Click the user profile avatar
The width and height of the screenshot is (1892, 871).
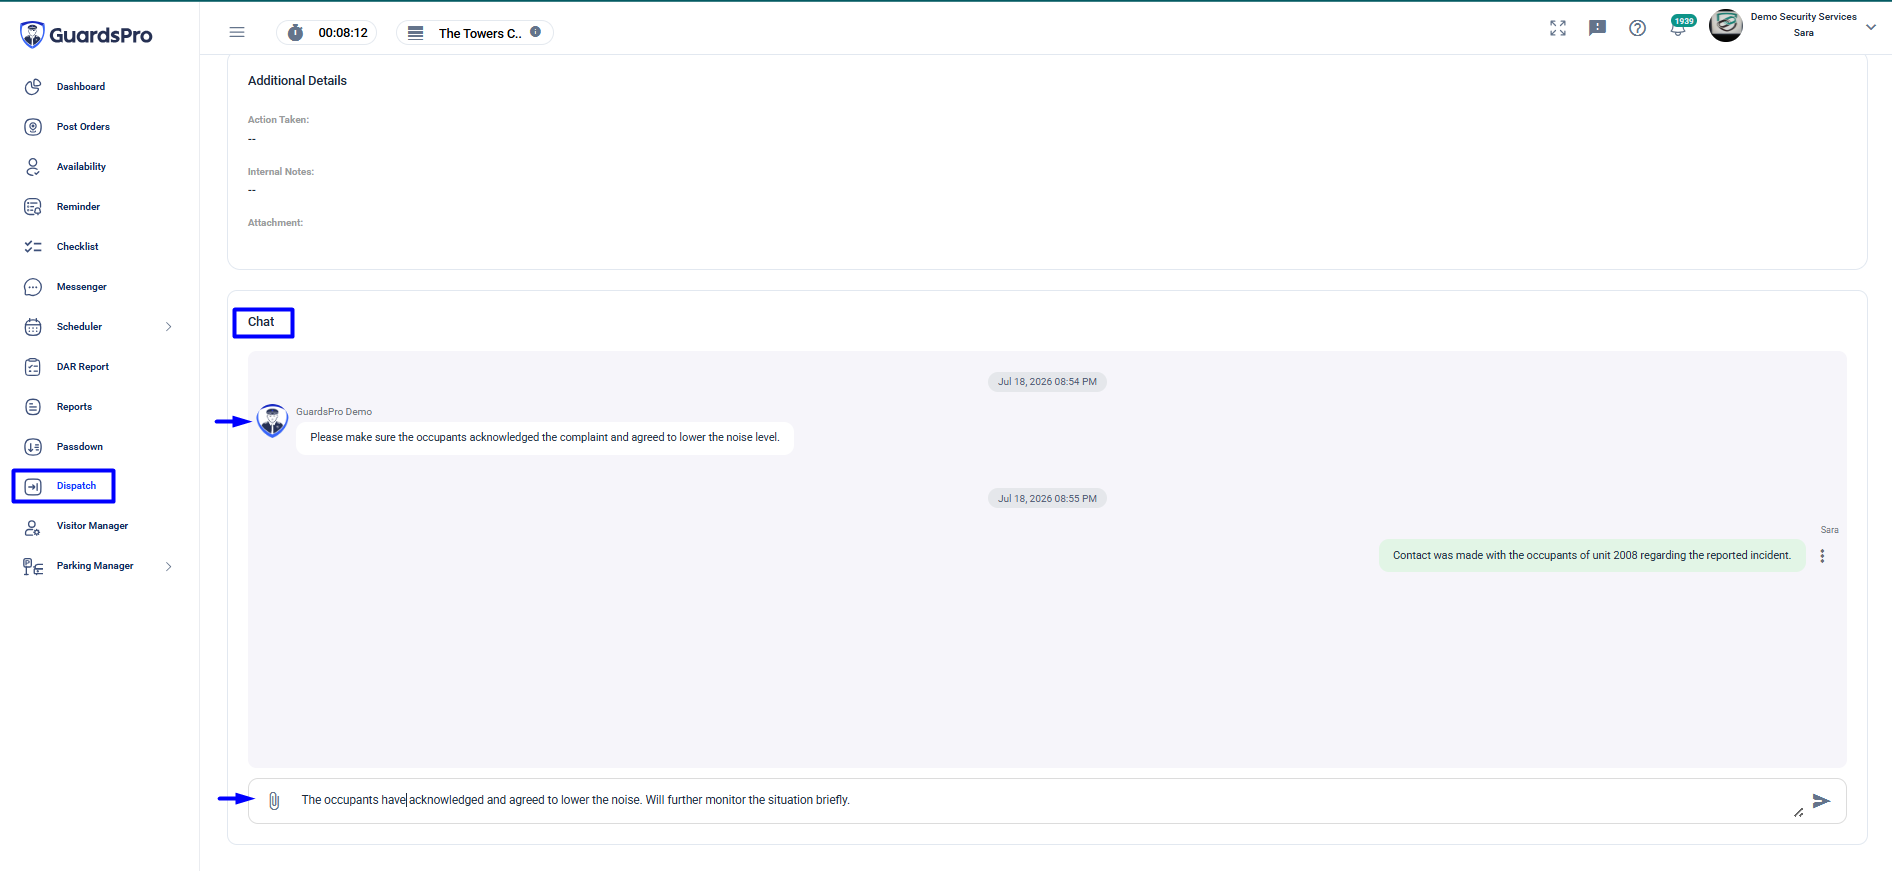tap(1726, 25)
